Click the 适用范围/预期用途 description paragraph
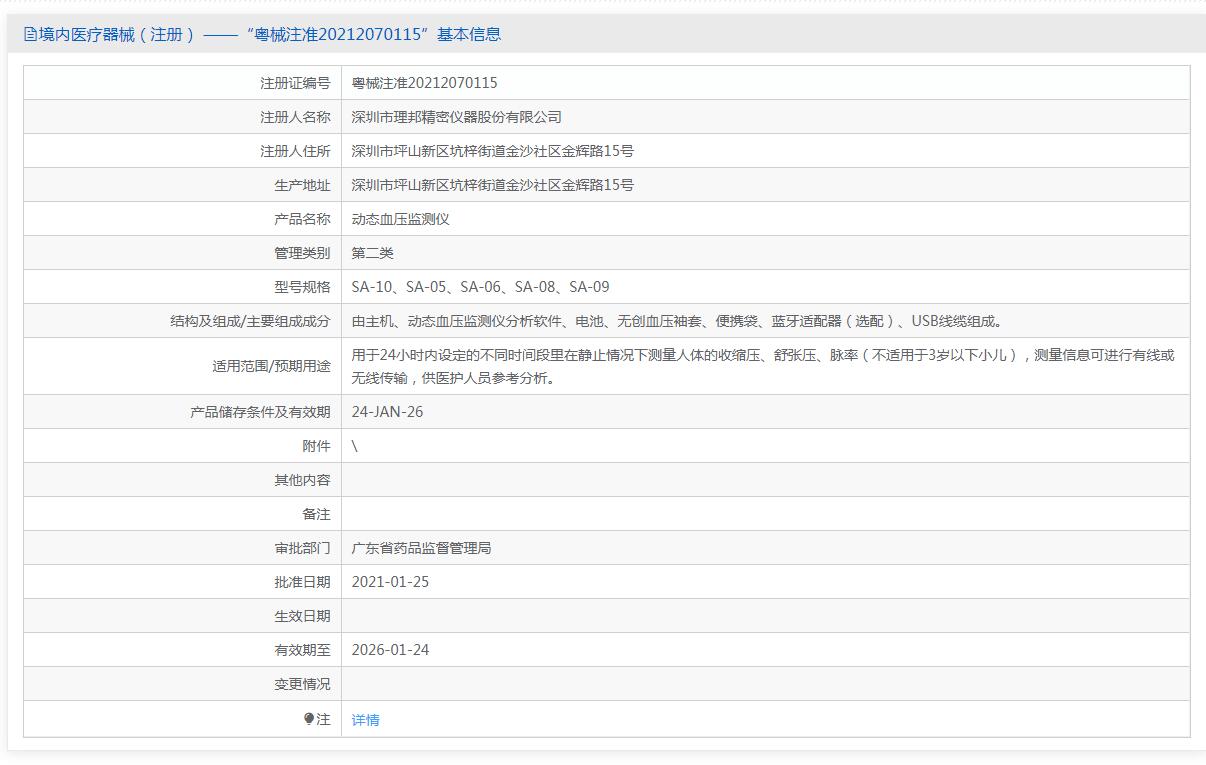 coord(762,366)
